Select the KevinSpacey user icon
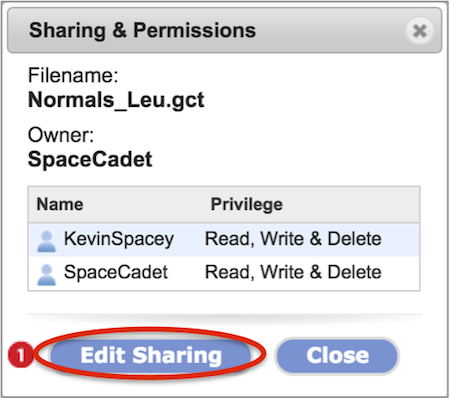The height and width of the screenshot is (398, 450). (x=46, y=241)
